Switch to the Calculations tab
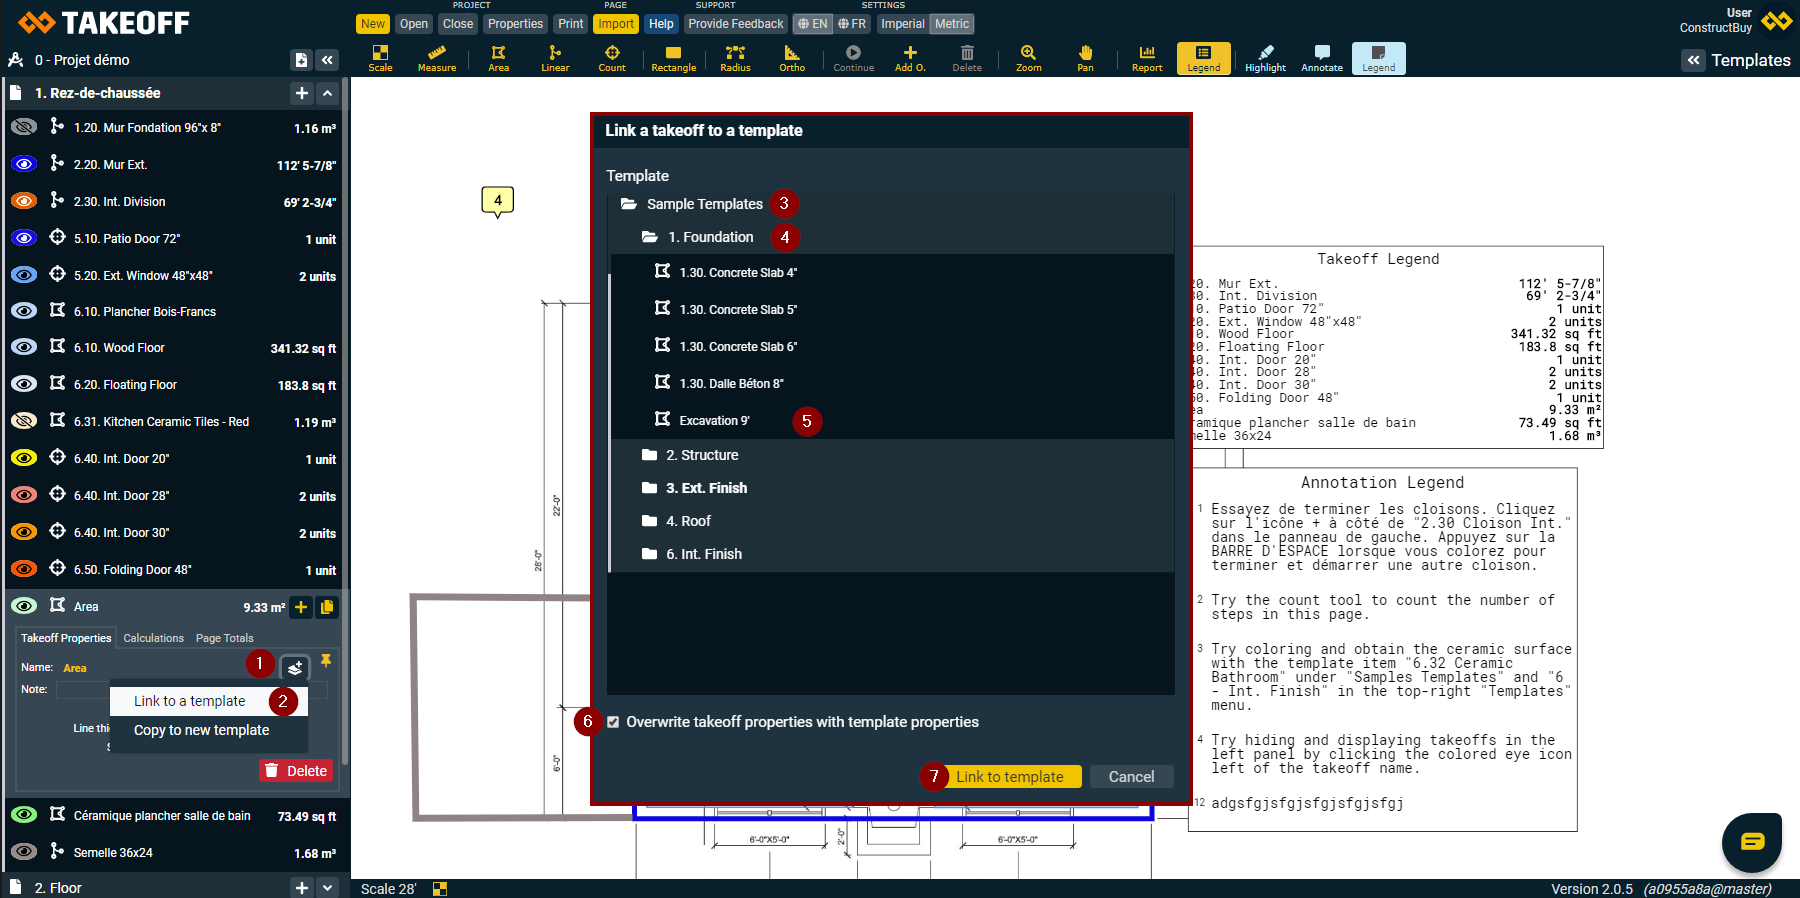 [153, 638]
